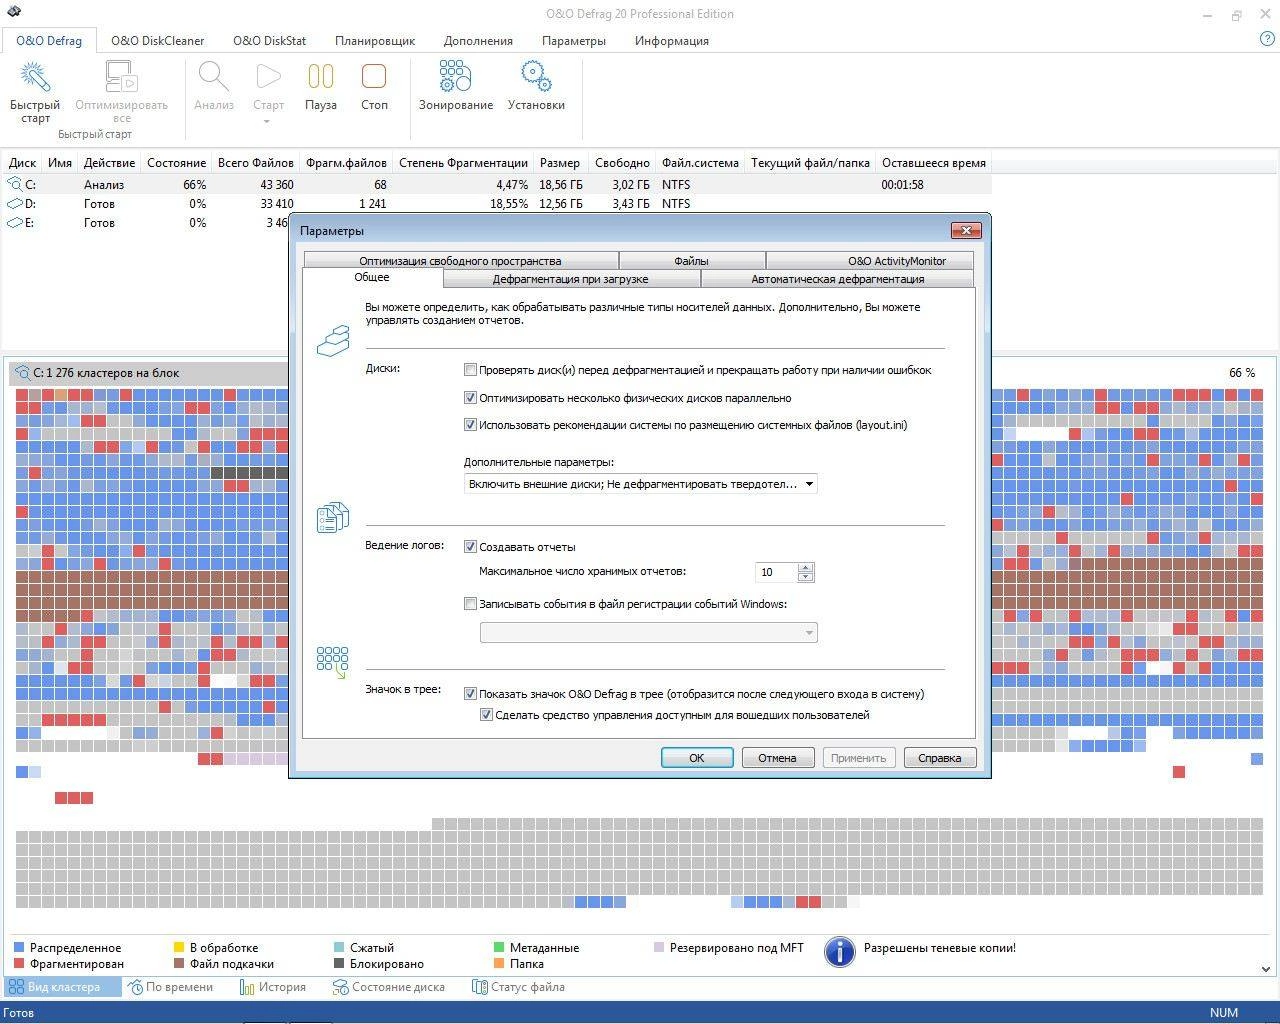Toggle the Создавать отчеты checkbox
Image resolution: width=1280 pixels, height=1024 pixels.
[x=470, y=547]
